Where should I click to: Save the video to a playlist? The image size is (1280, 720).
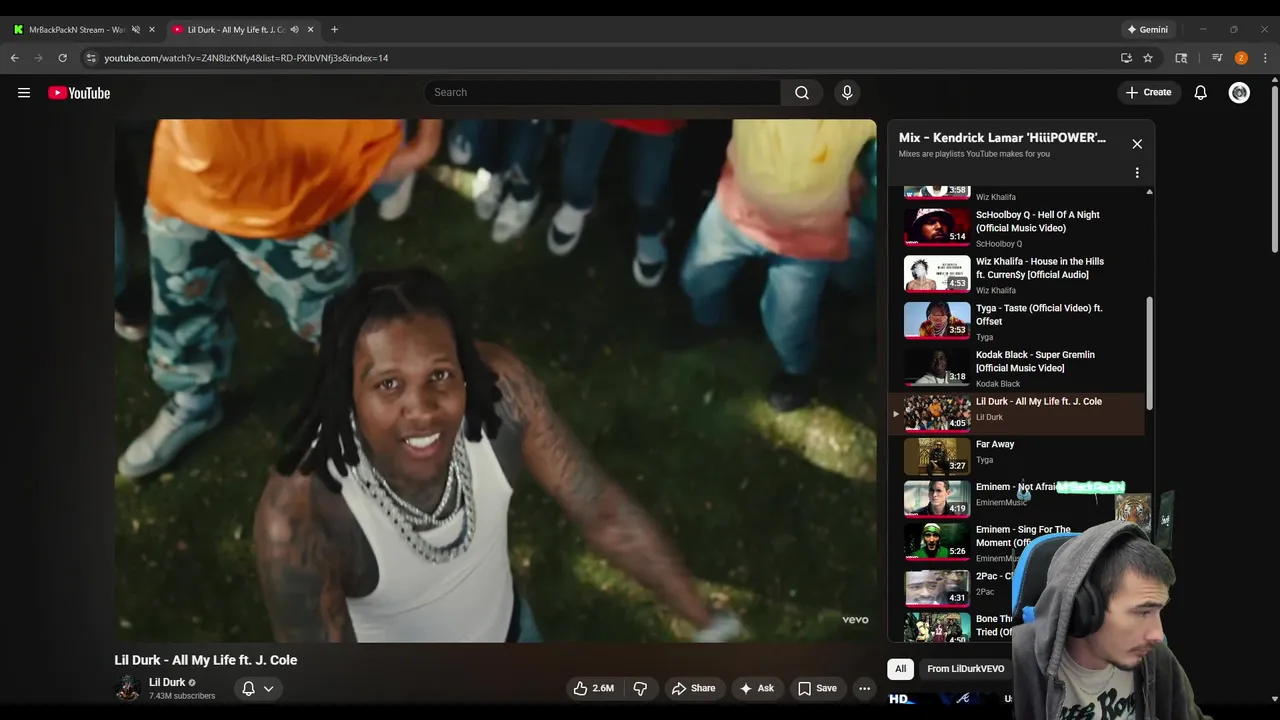(x=816, y=688)
